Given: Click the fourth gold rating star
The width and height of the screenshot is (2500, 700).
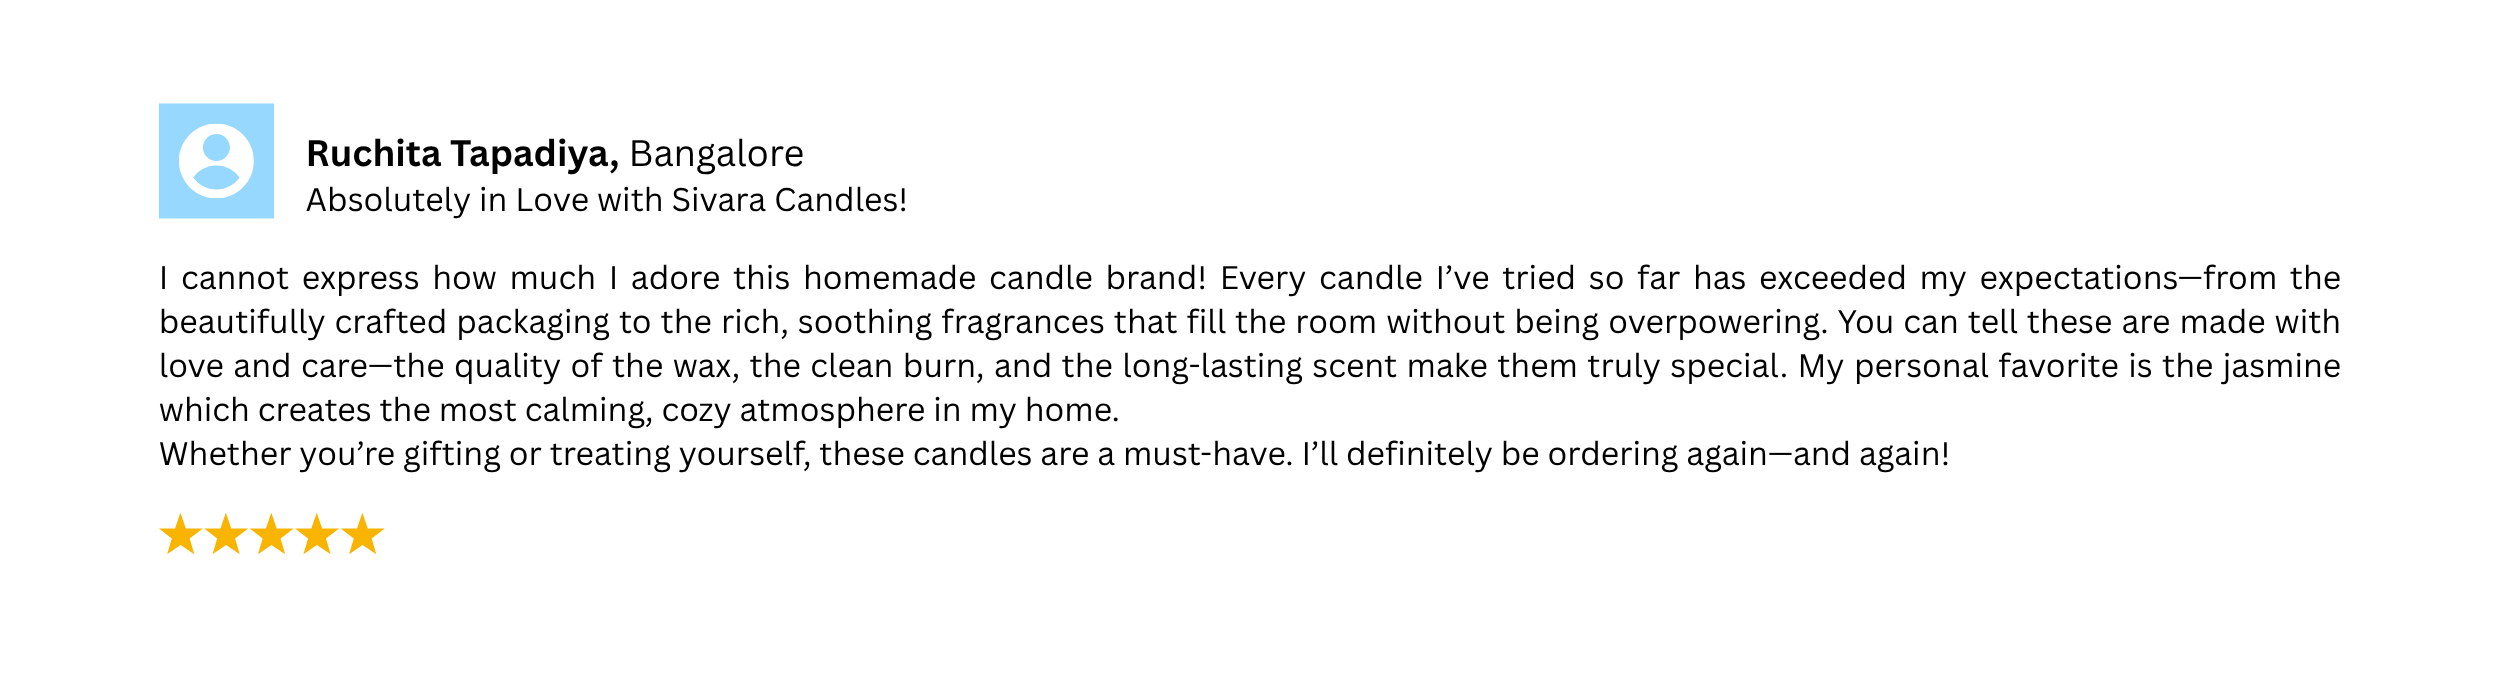Looking at the screenshot, I should coord(317,534).
